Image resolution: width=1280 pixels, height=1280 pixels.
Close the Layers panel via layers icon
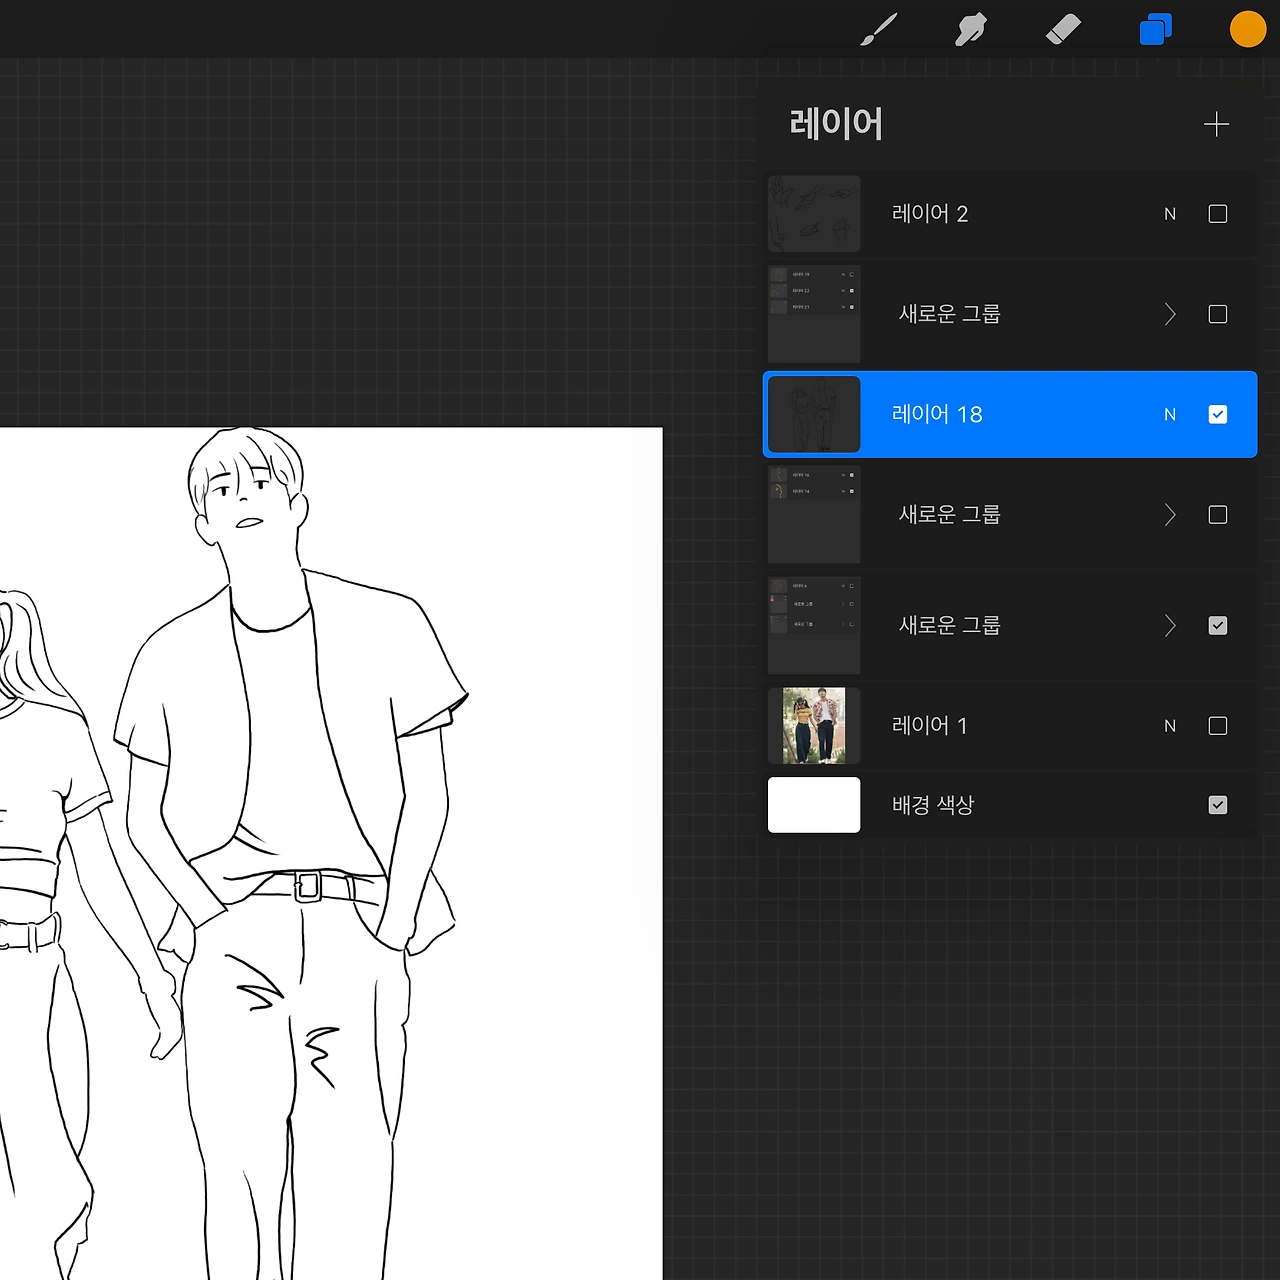point(1155,30)
